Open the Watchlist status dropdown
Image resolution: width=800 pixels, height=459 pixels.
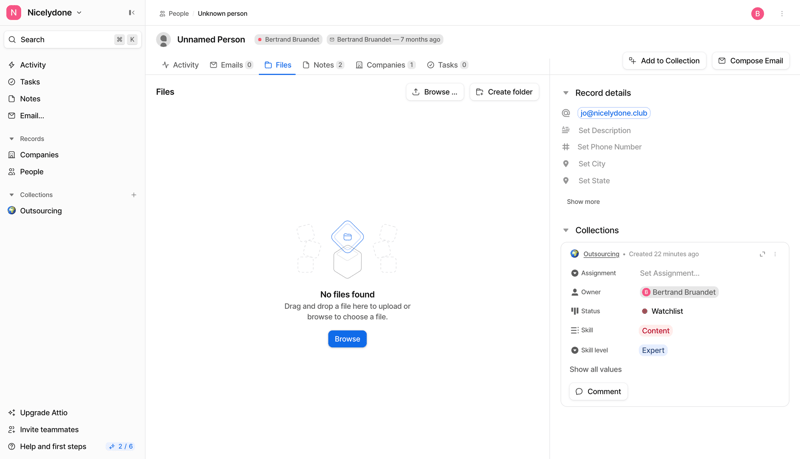[x=662, y=311]
